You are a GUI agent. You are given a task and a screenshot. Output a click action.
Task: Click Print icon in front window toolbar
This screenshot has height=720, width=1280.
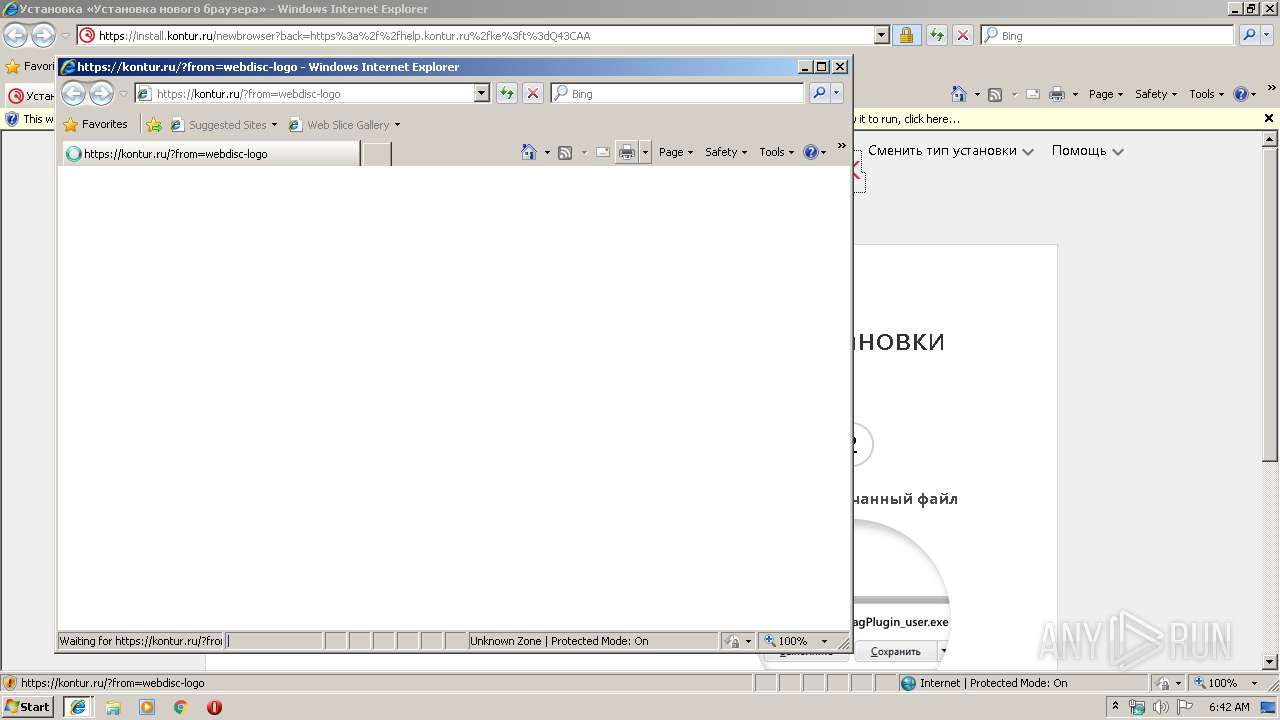[627, 152]
